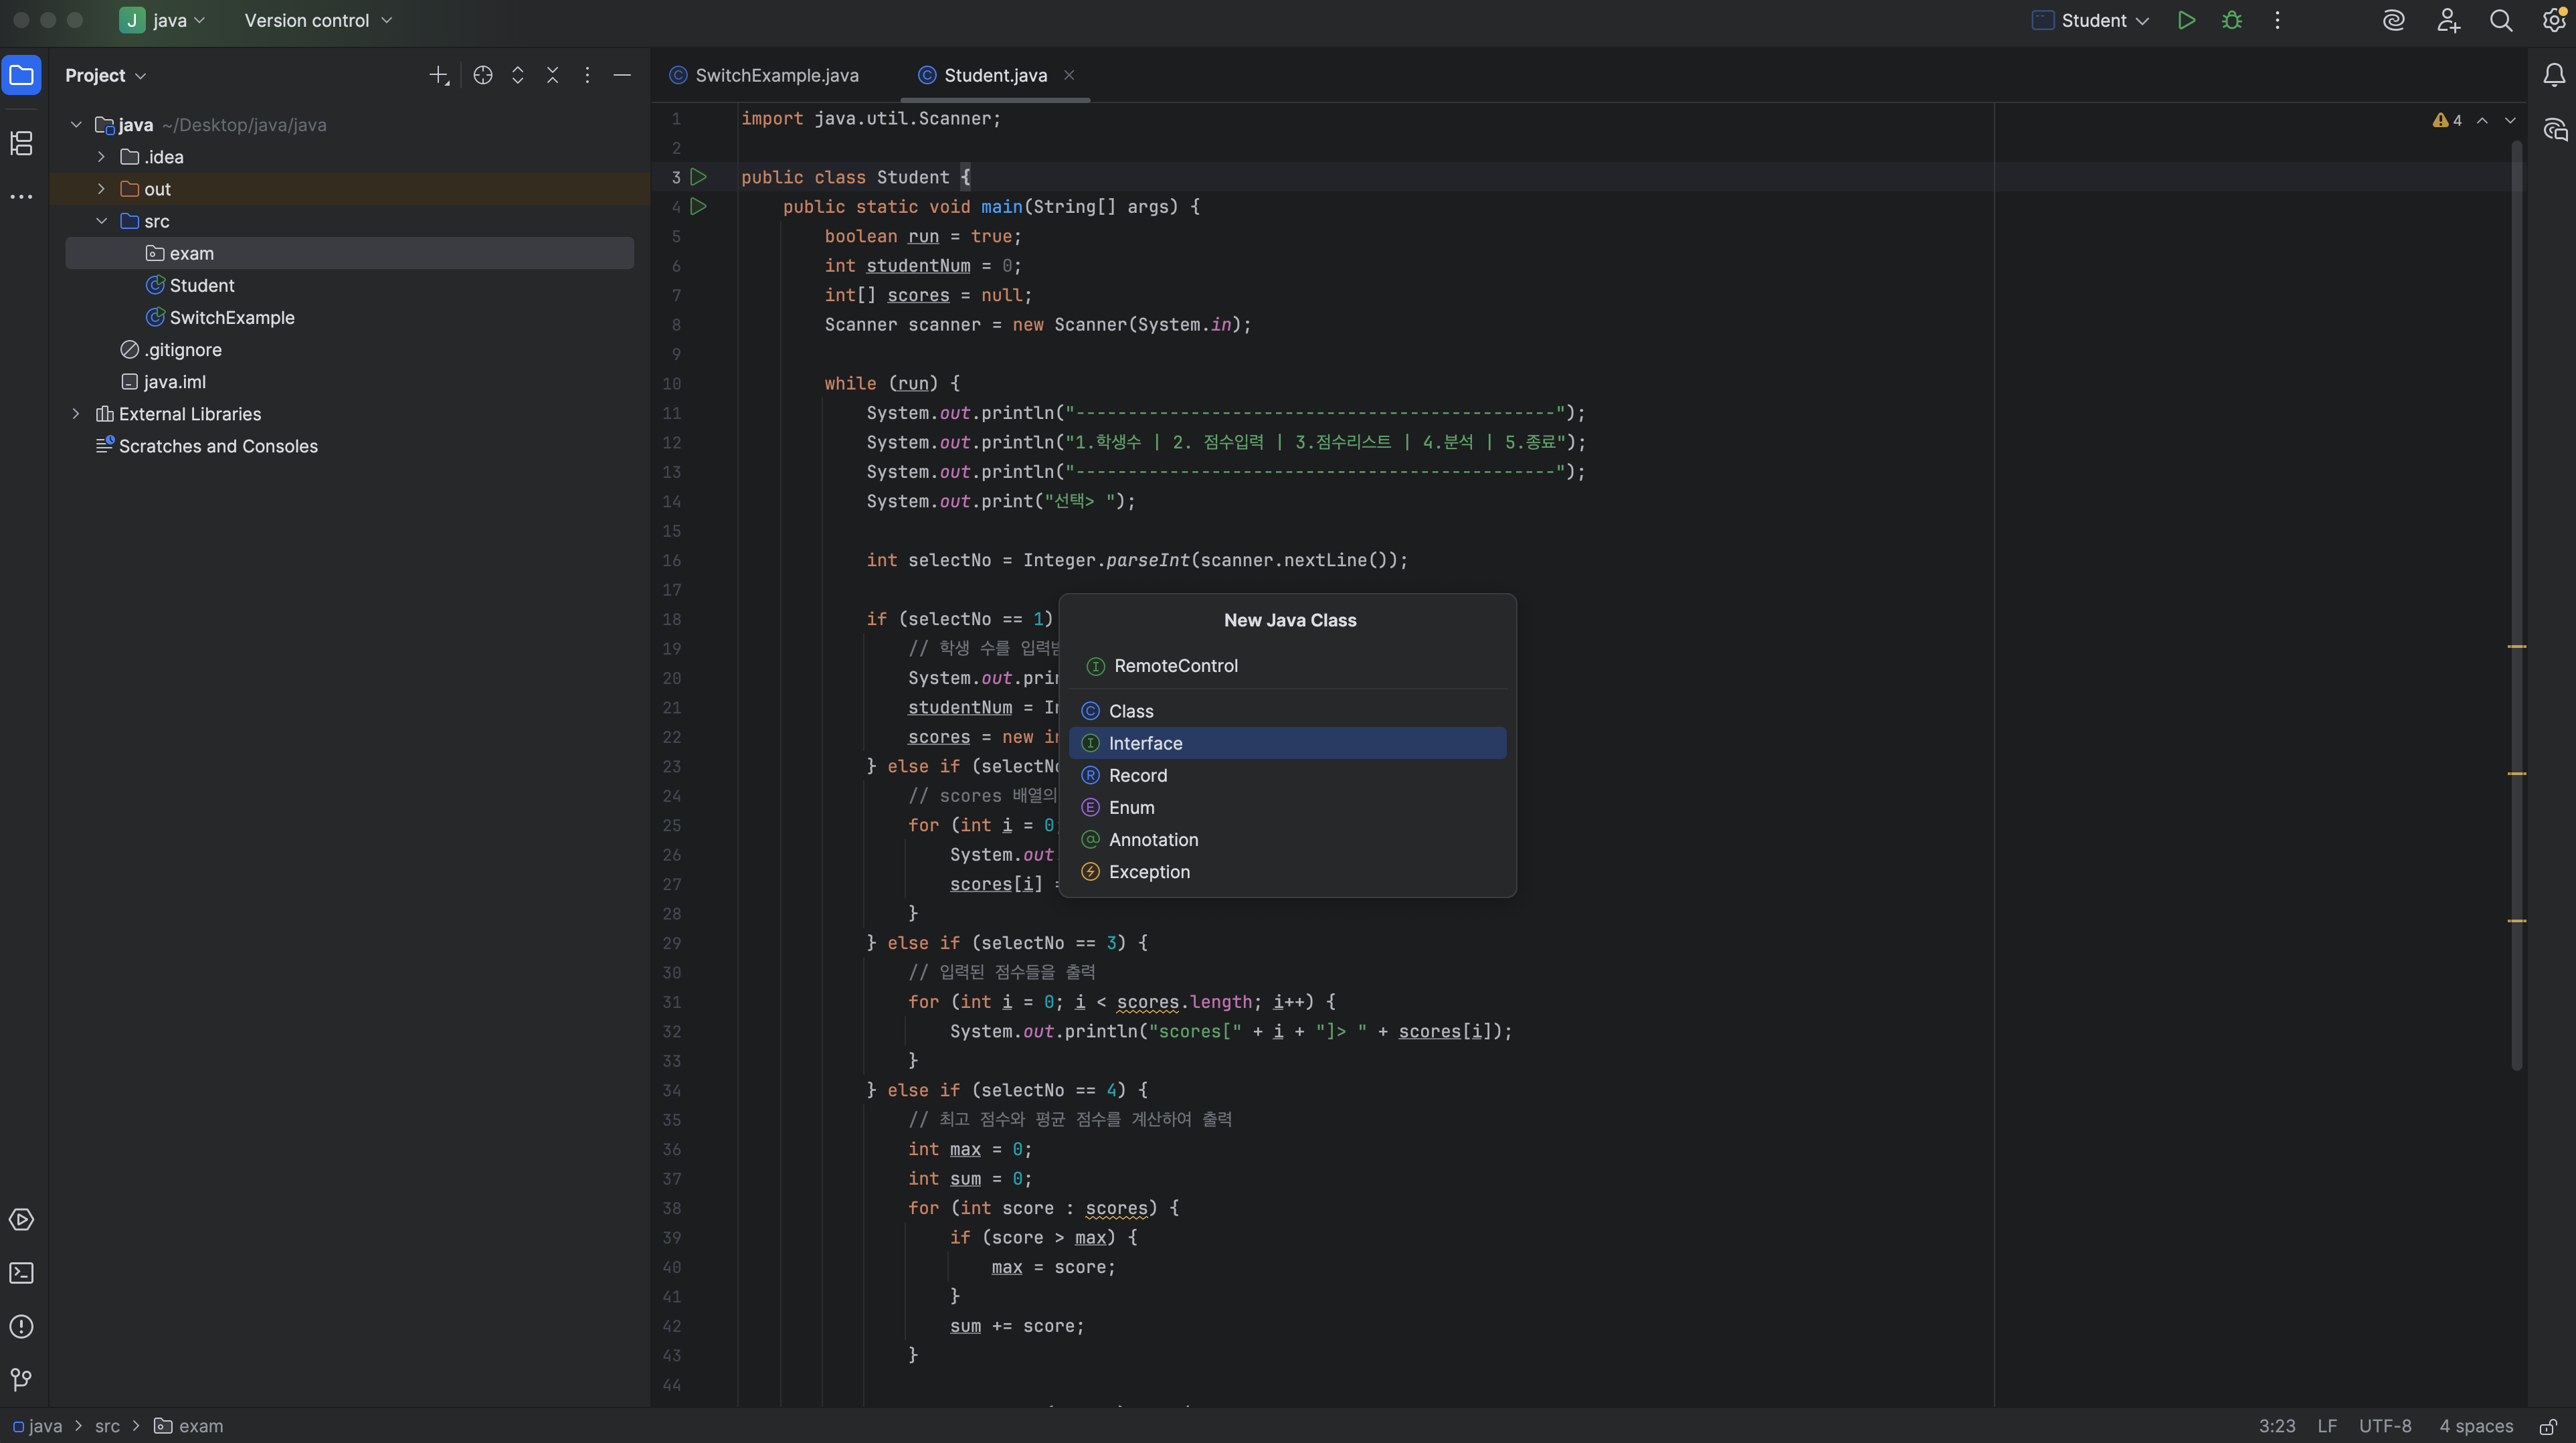Open the Structure tool window

(x=21, y=143)
